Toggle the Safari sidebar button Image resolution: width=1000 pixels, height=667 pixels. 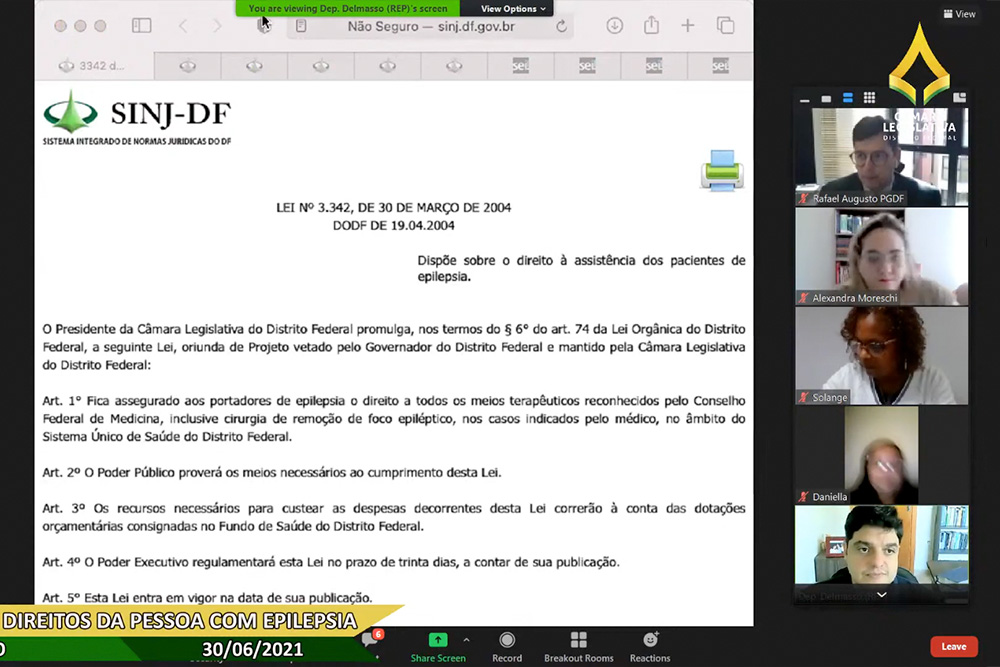coord(142,26)
